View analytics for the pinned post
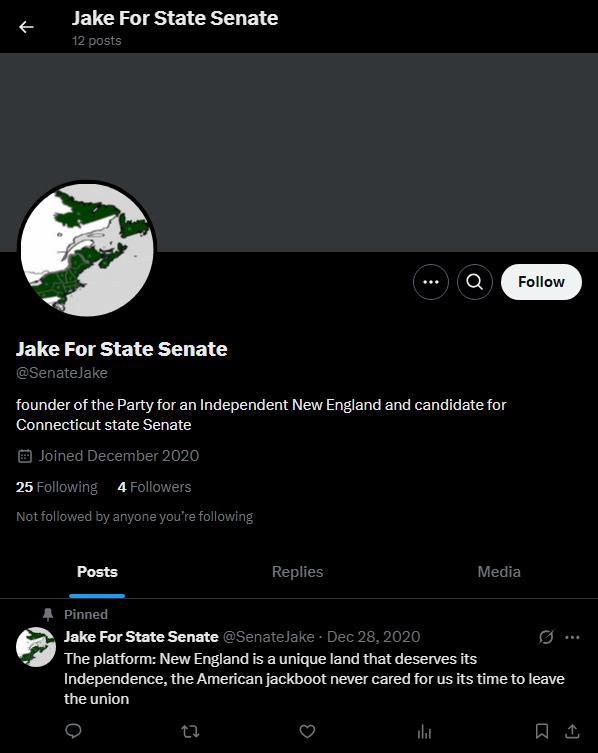598x753 pixels. coord(424,731)
